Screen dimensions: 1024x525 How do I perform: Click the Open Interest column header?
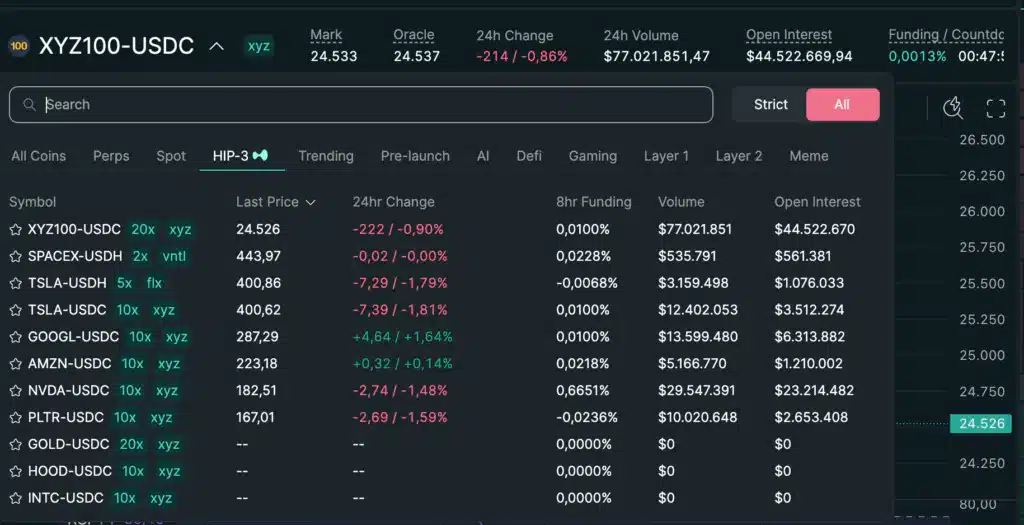(x=816, y=202)
